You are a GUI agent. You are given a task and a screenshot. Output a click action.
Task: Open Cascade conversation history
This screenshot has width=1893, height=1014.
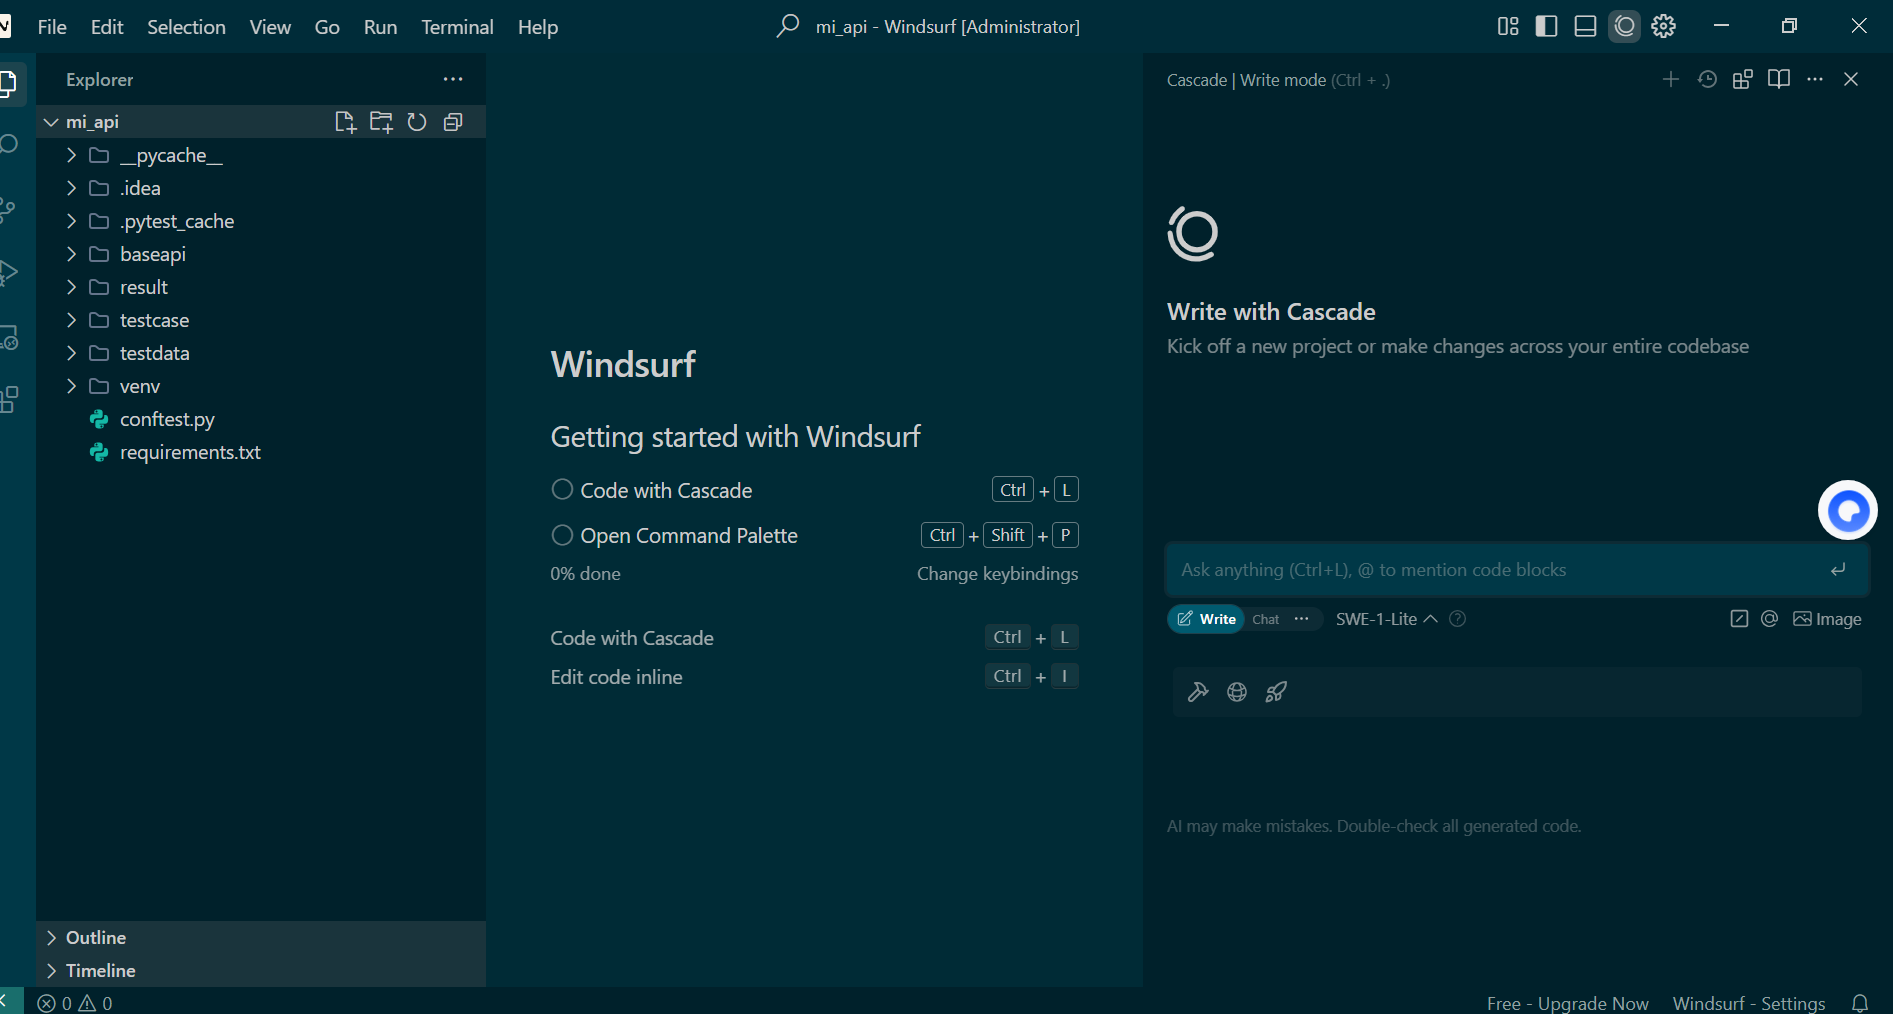click(1707, 79)
